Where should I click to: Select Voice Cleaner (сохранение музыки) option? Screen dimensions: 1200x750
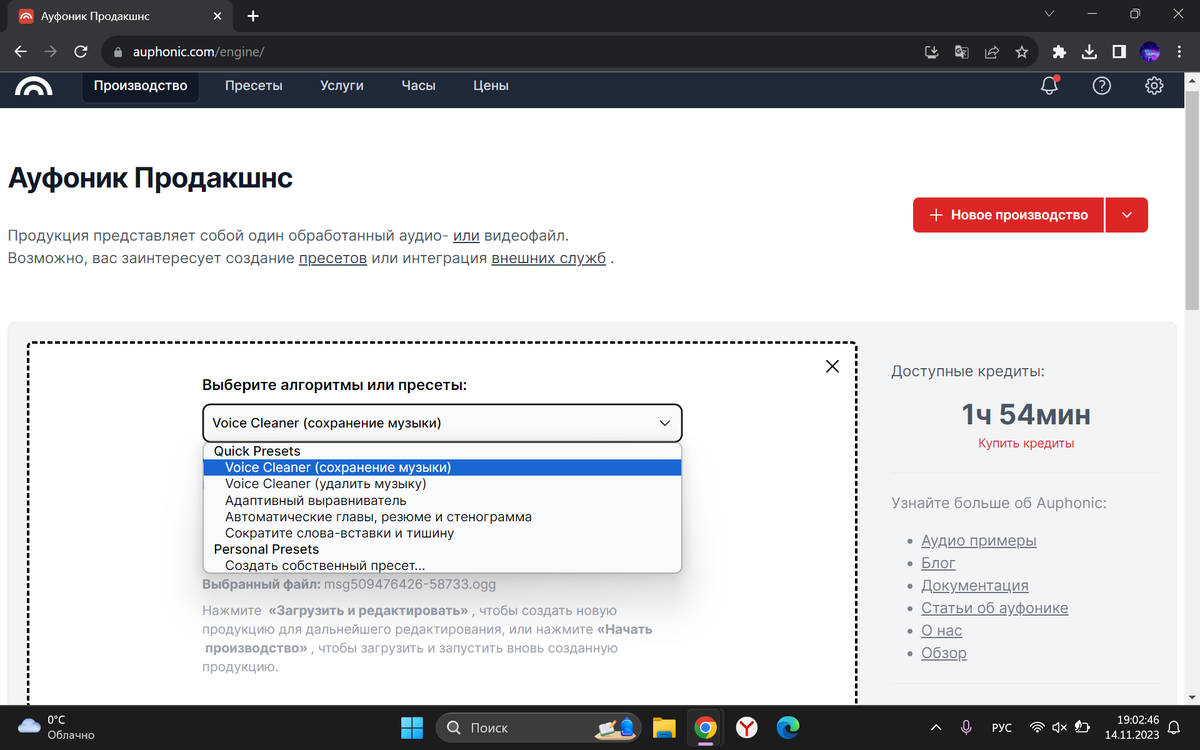(442, 467)
